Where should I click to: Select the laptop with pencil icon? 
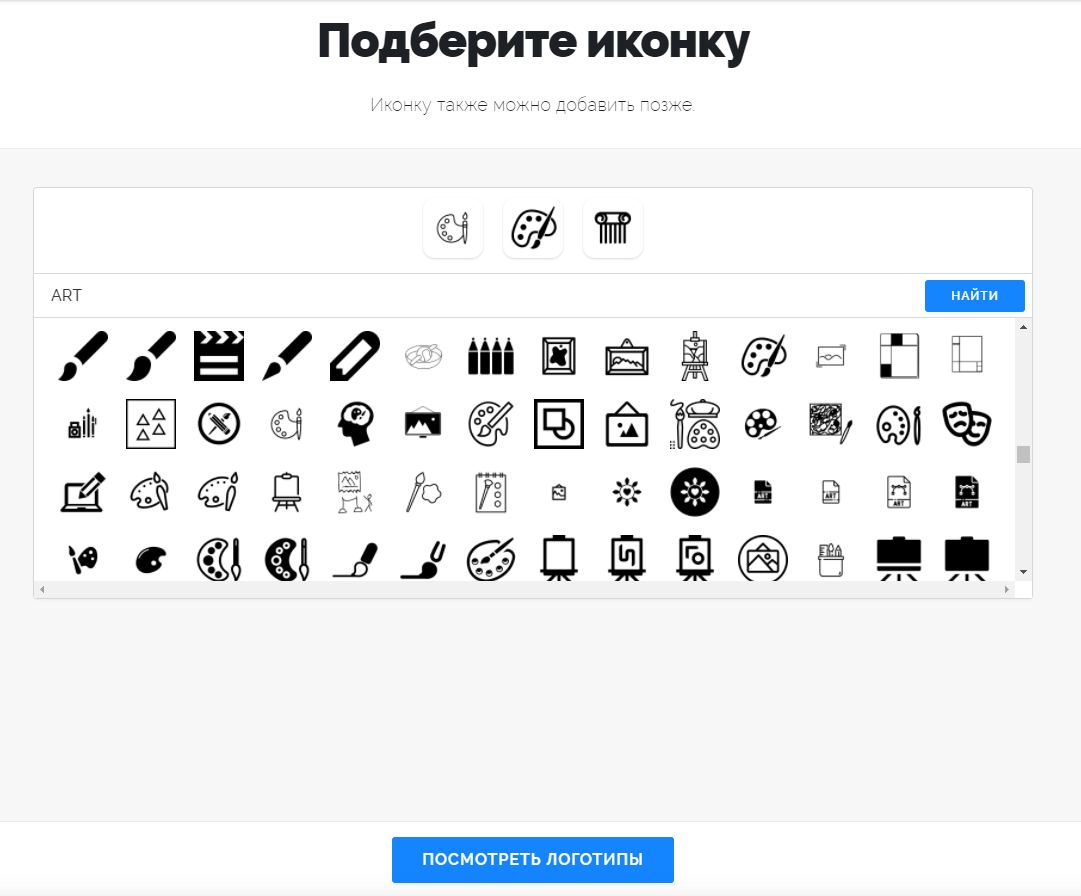tap(83, 492)
